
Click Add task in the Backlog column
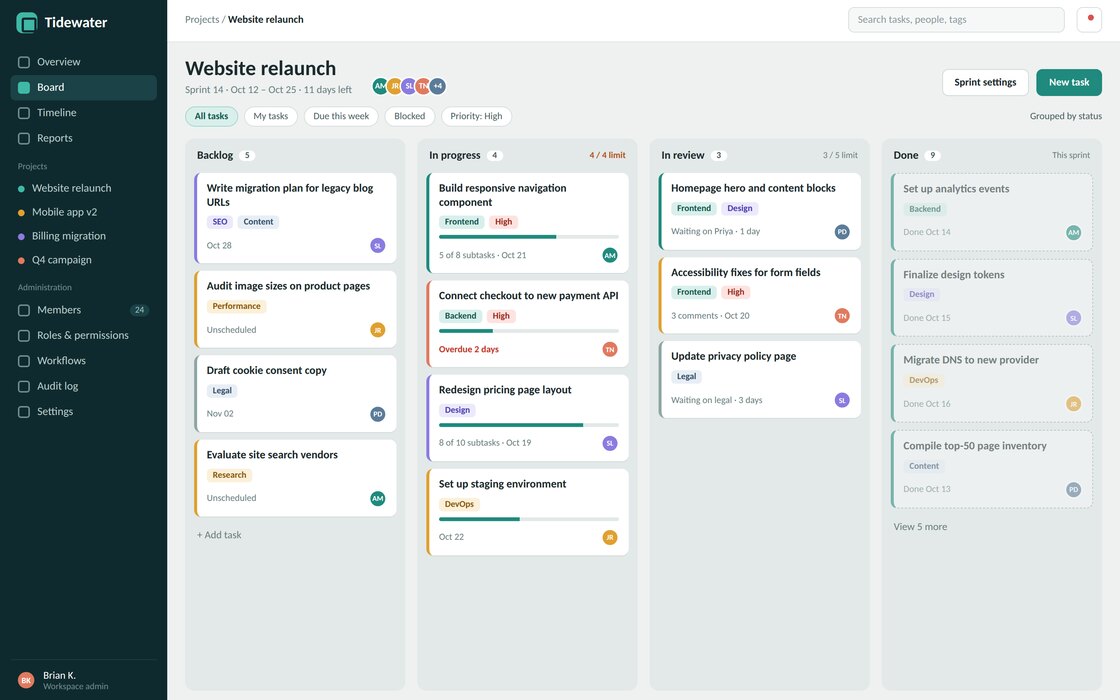click(219, 535)
